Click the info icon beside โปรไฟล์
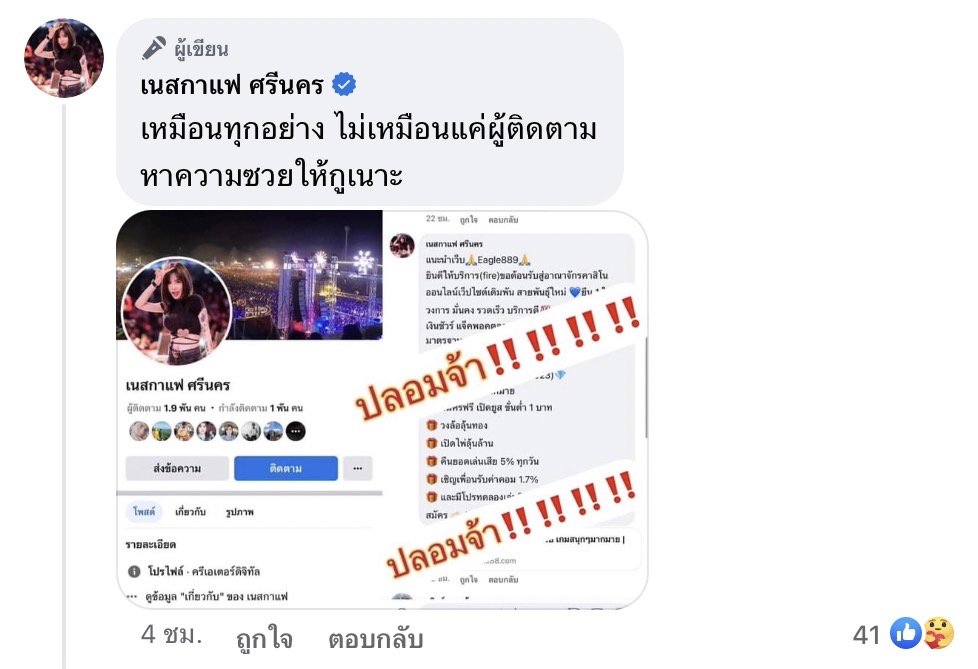Viewport: 978px width, 669px height. tap(133, 571)
